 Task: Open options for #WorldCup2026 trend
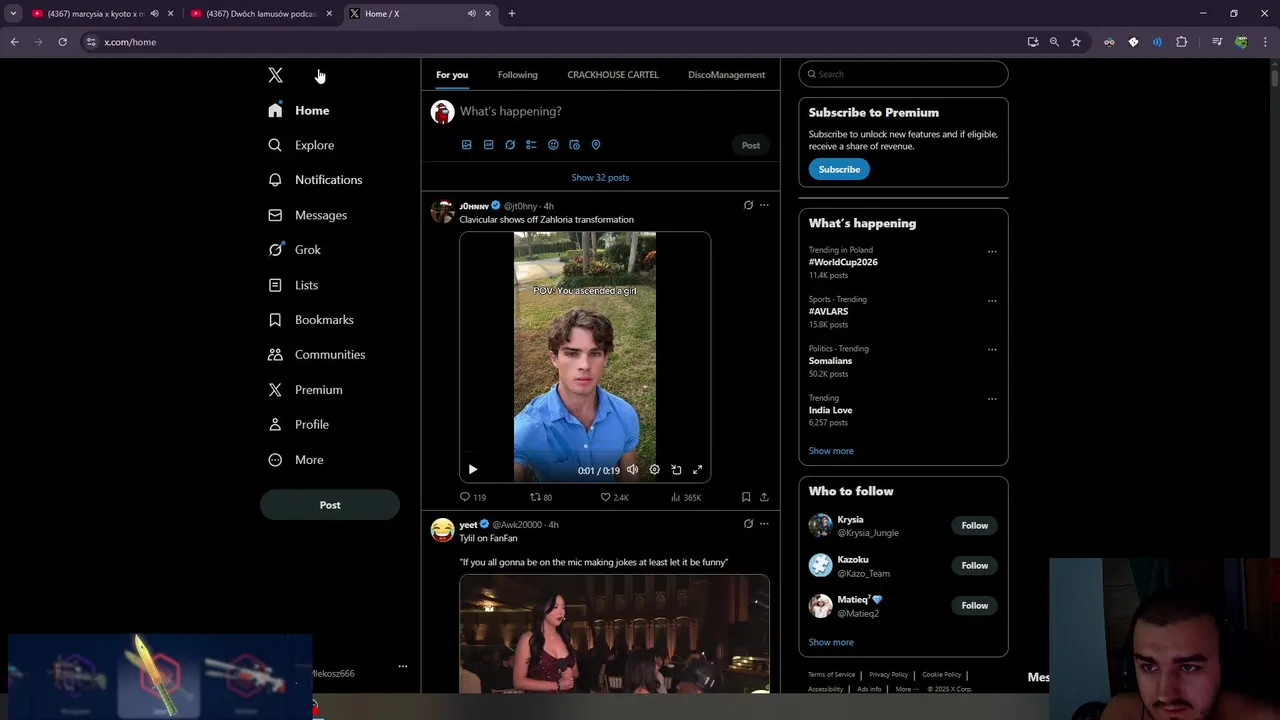click(x=992, y=252)
